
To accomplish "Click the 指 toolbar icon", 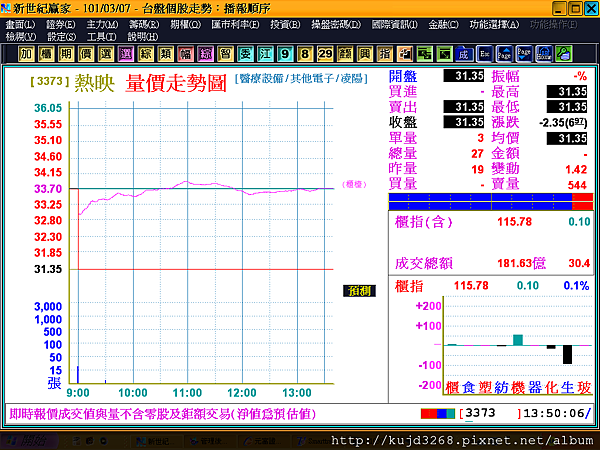I will (385, 54).
